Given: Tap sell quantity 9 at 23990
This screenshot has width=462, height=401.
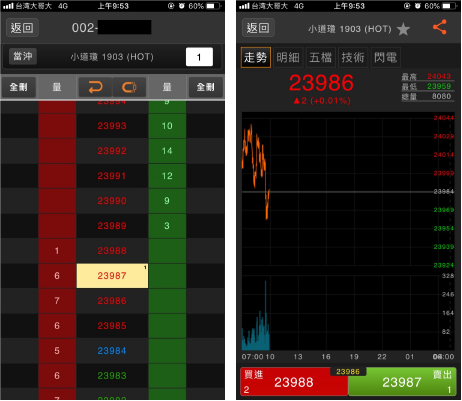Looking at the screenshot, I should point(167,201).
